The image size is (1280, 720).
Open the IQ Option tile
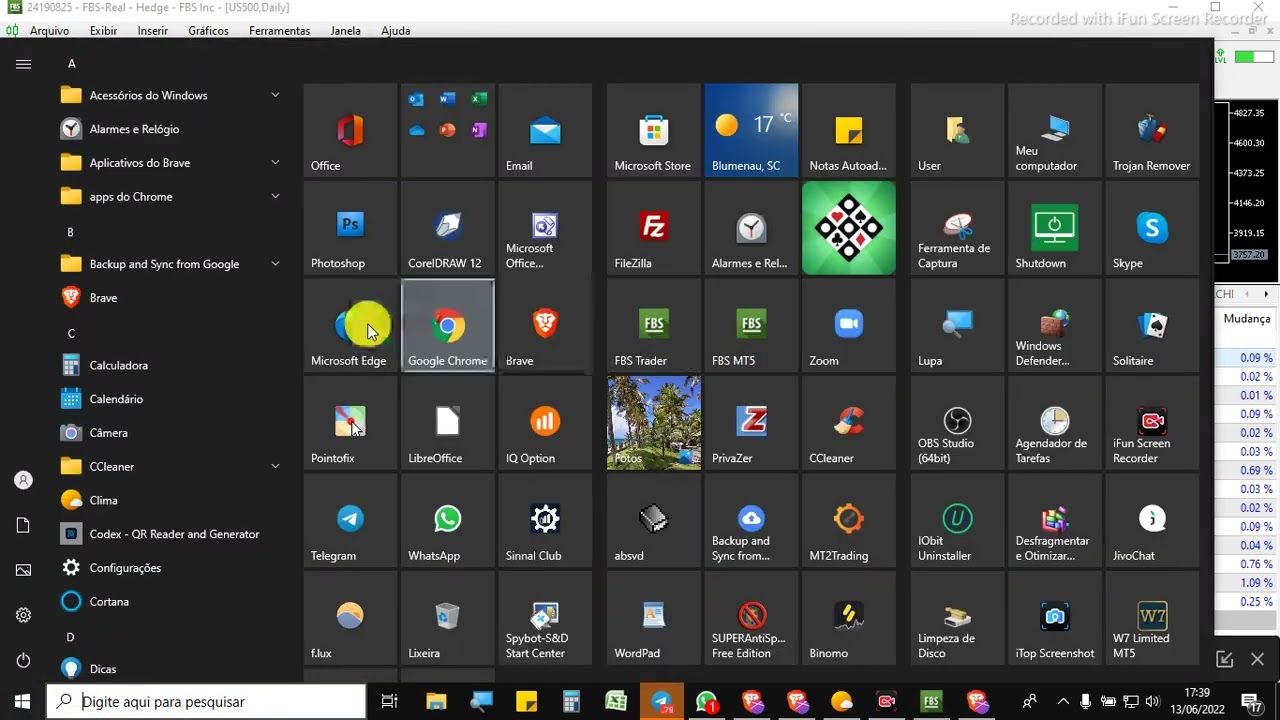tap(545, 423)
